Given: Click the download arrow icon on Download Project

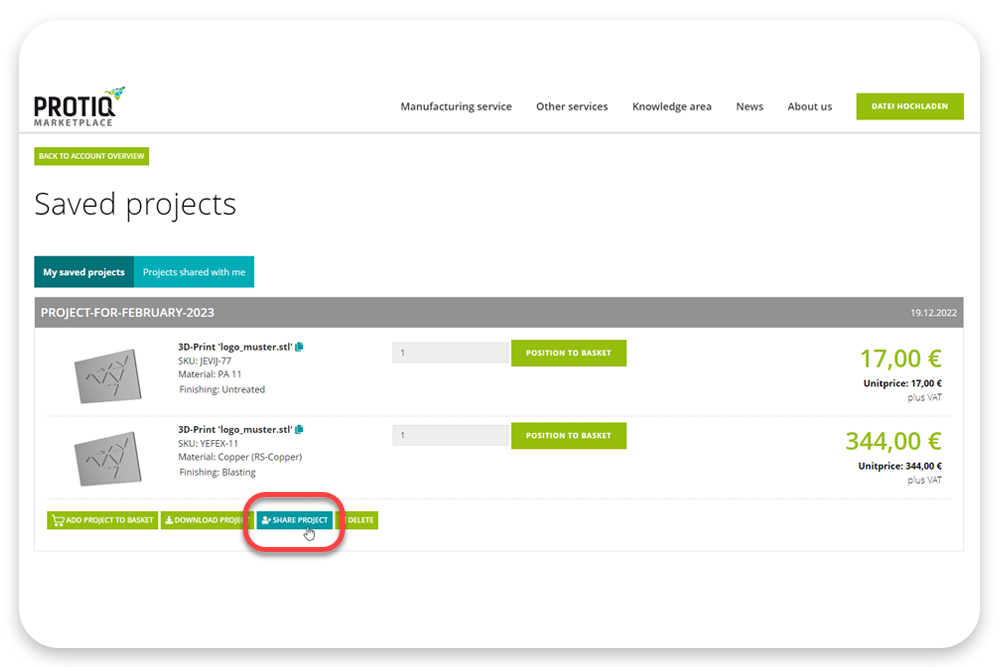Looking at the screenshot, I should [x=170, y=520].
